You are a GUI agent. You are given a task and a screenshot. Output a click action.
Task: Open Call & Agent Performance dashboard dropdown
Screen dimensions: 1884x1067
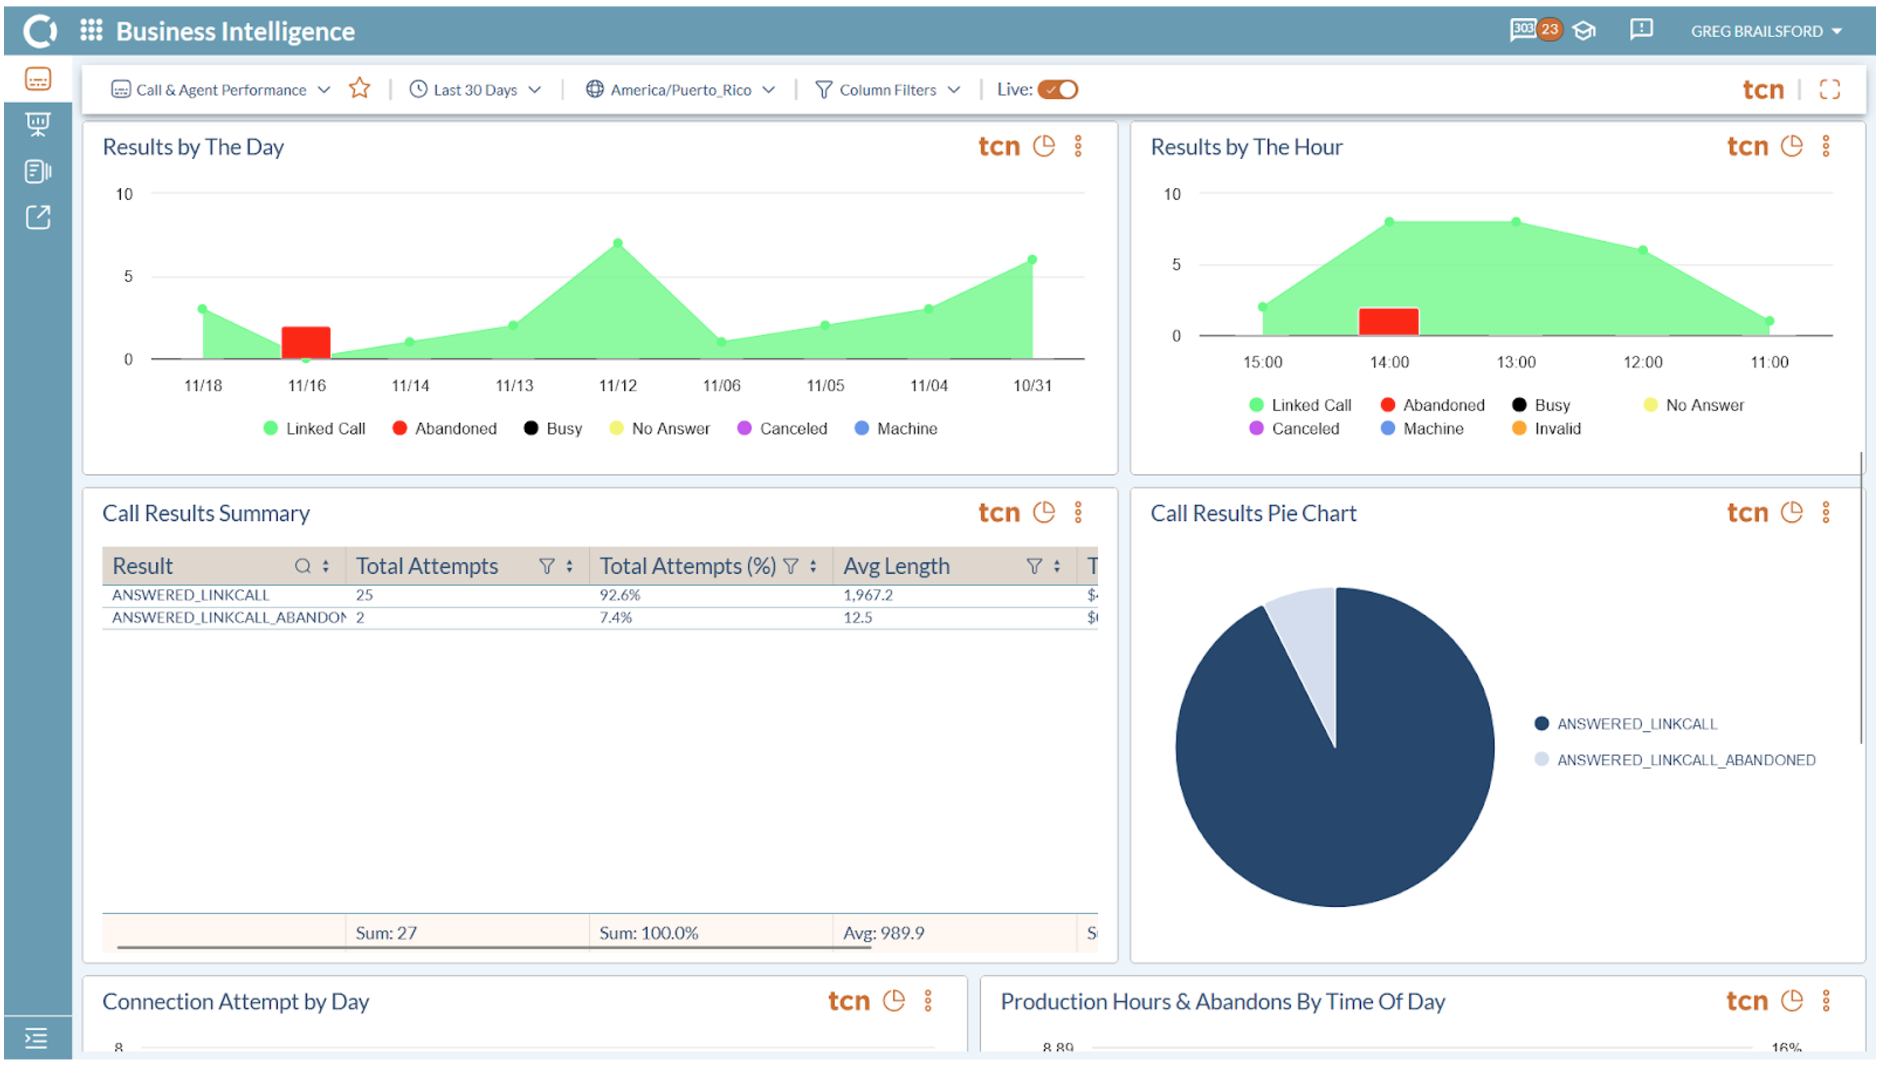pyautogui.click(x=220, y=90)
